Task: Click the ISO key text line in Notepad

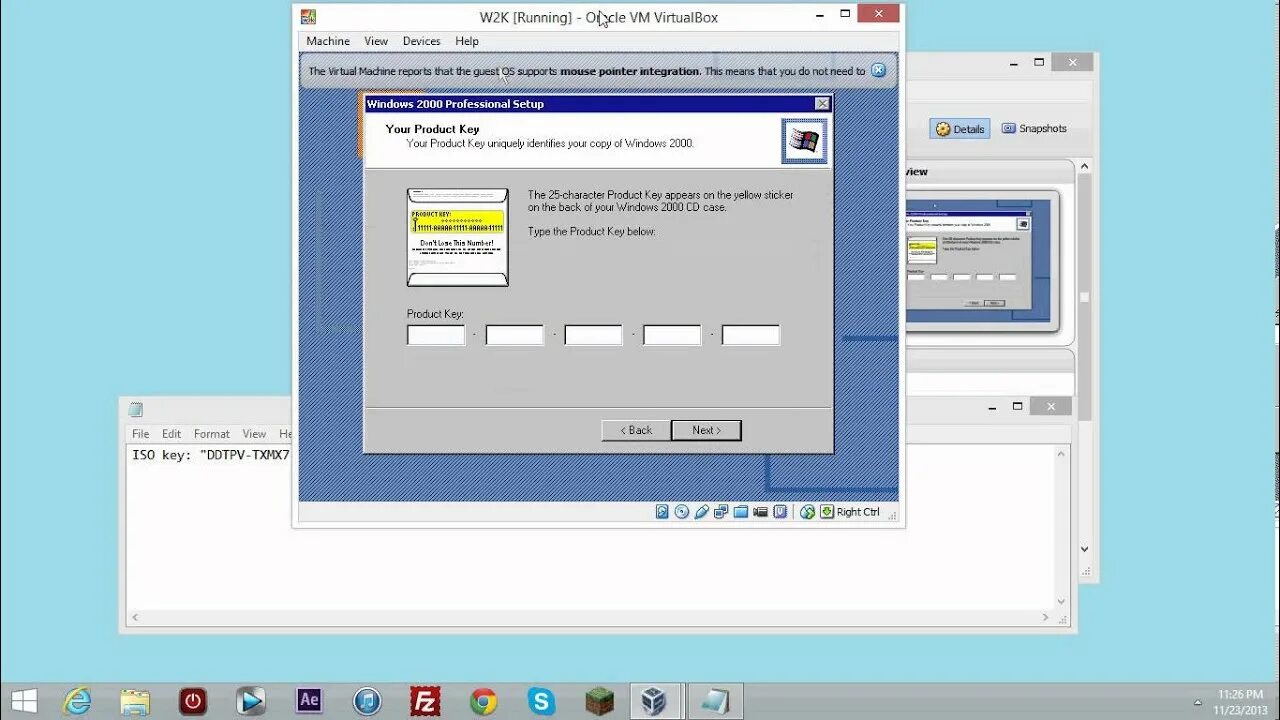Action: tap(211, 455)
